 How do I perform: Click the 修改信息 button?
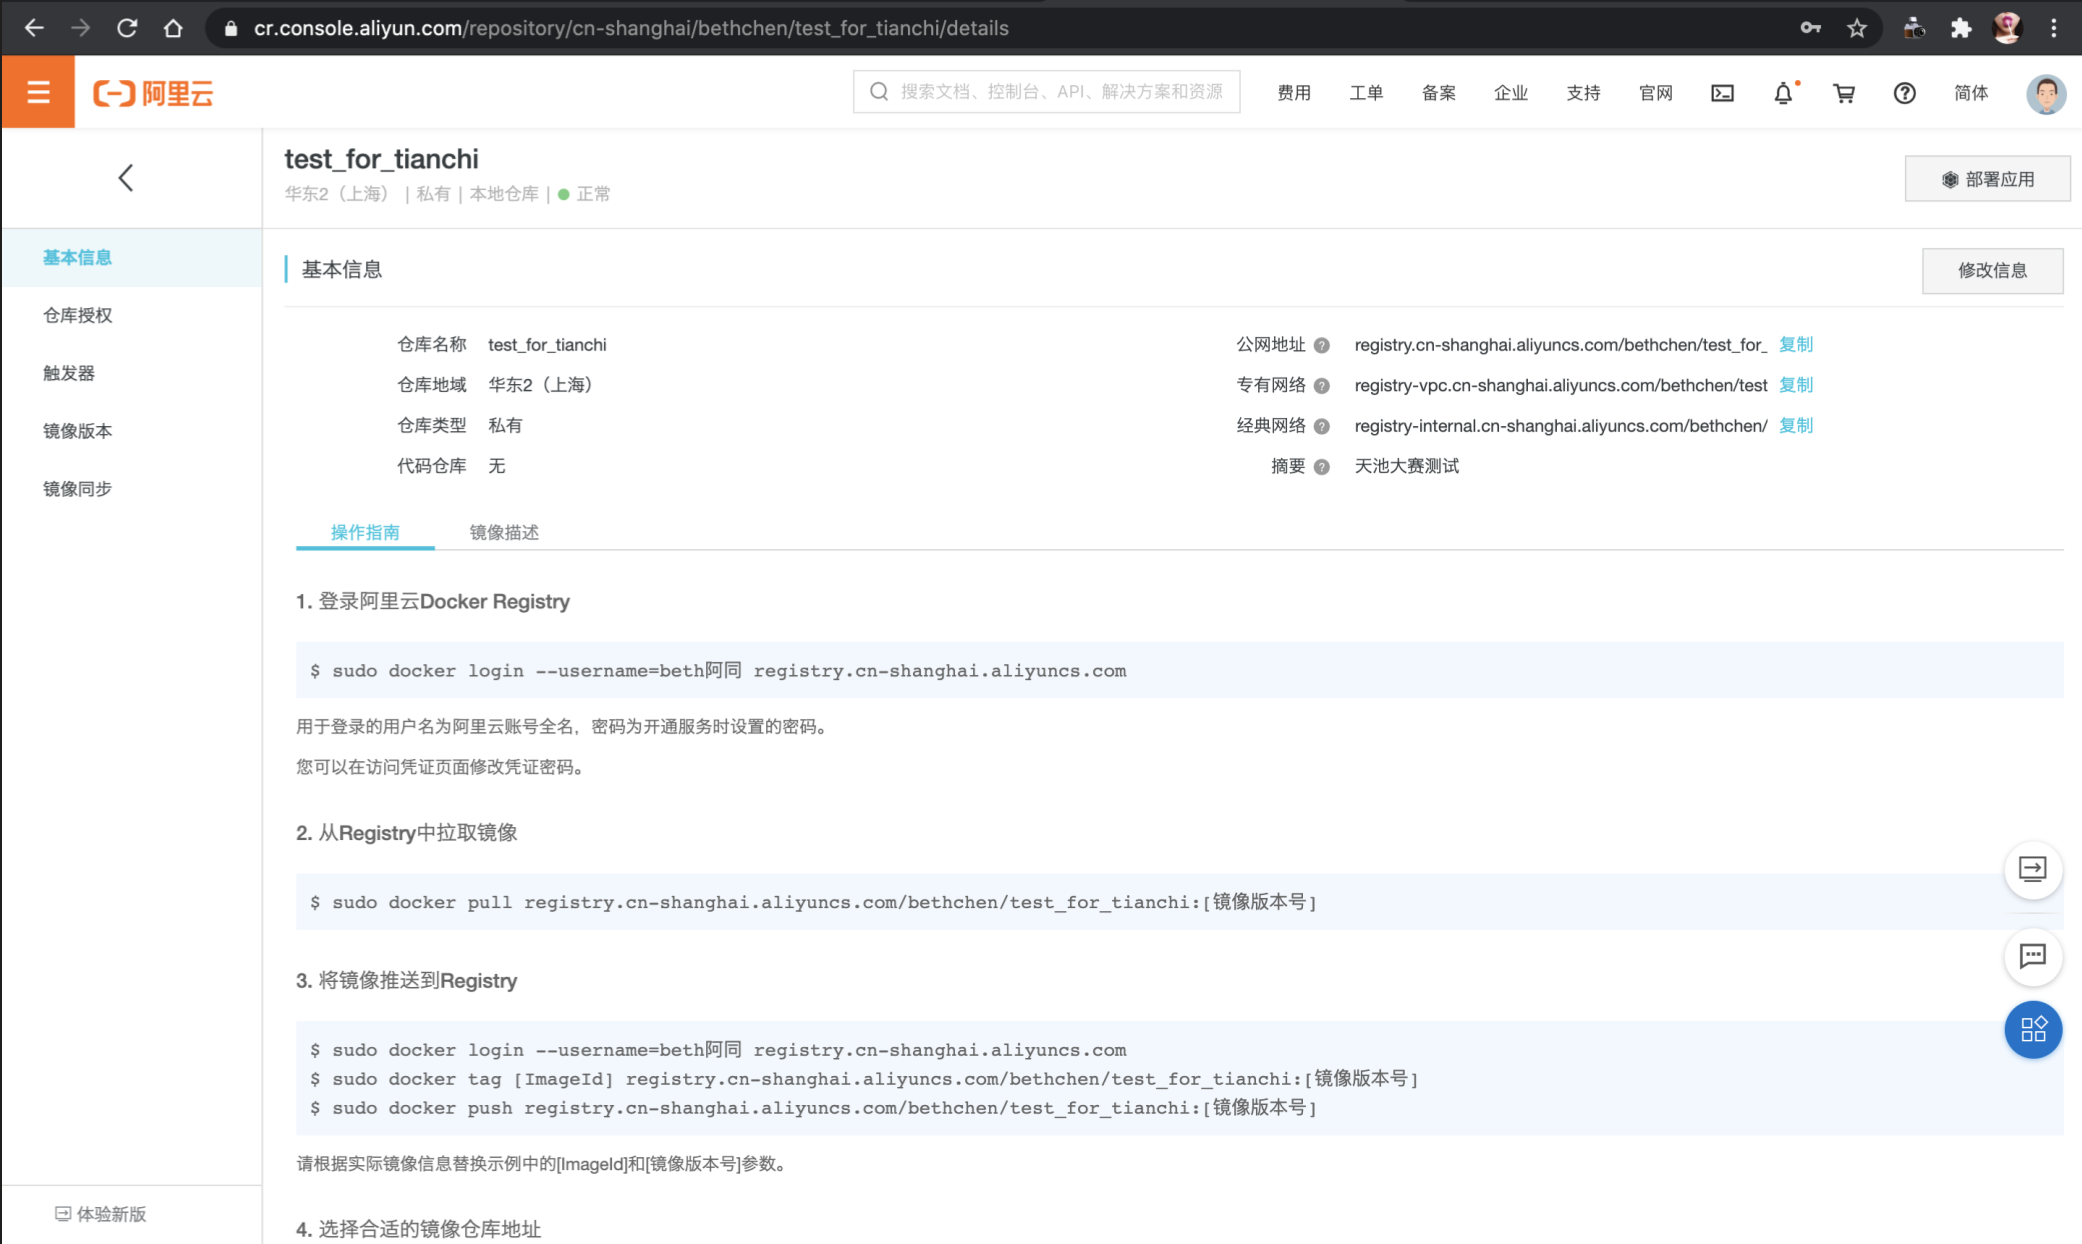(1991, 270)
